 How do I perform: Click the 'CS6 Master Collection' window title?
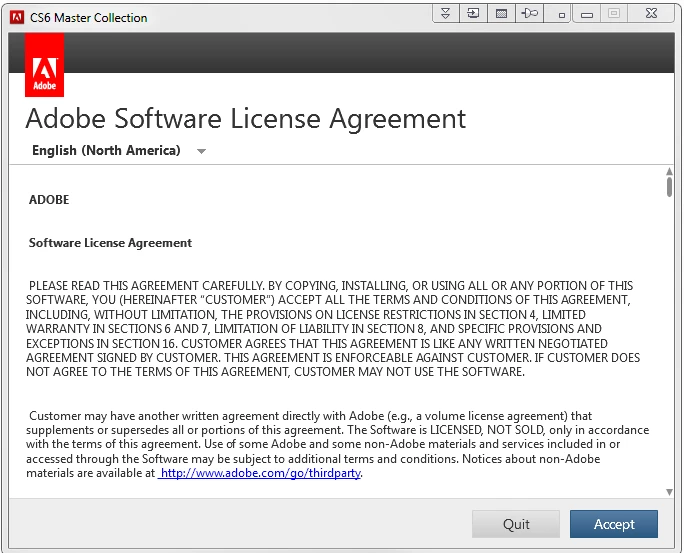[89, 18]
